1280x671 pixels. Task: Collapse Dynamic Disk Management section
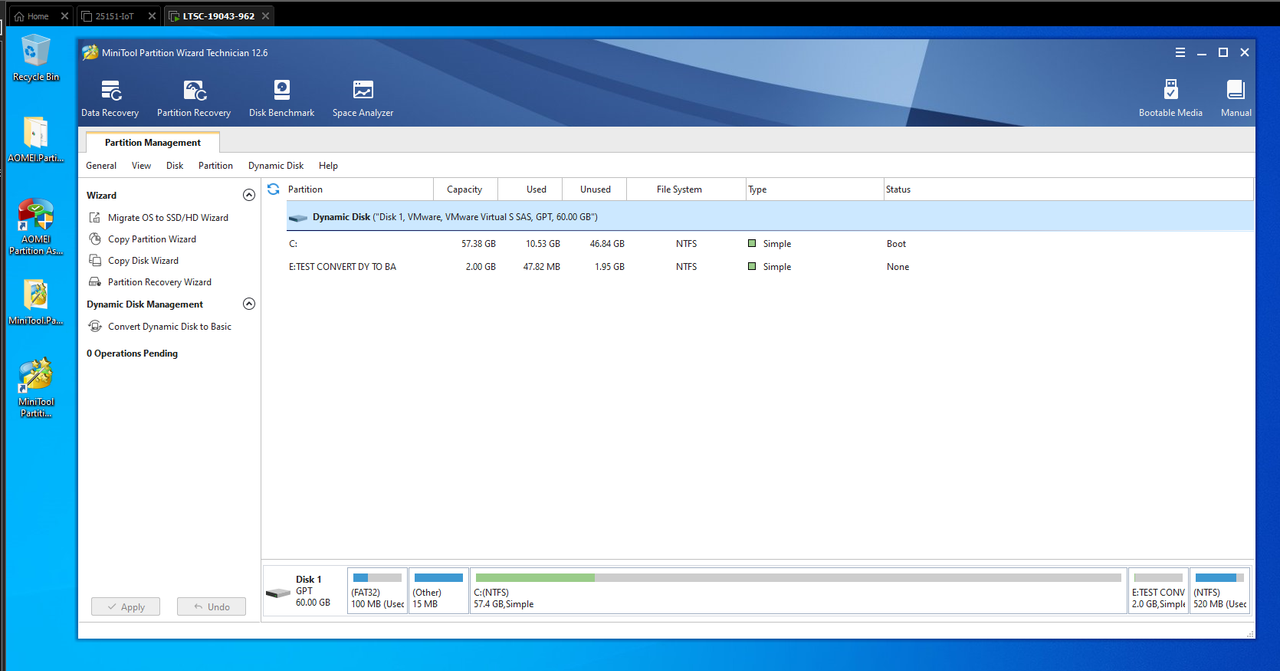pos(249,304)
